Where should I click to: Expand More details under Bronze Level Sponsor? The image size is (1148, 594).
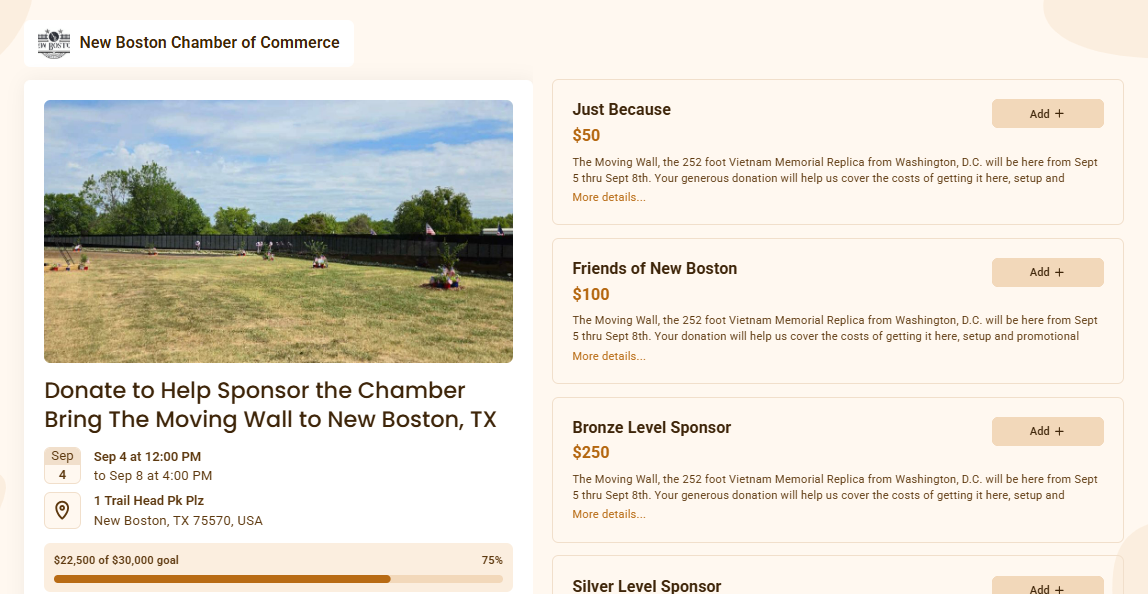[609, 514]
